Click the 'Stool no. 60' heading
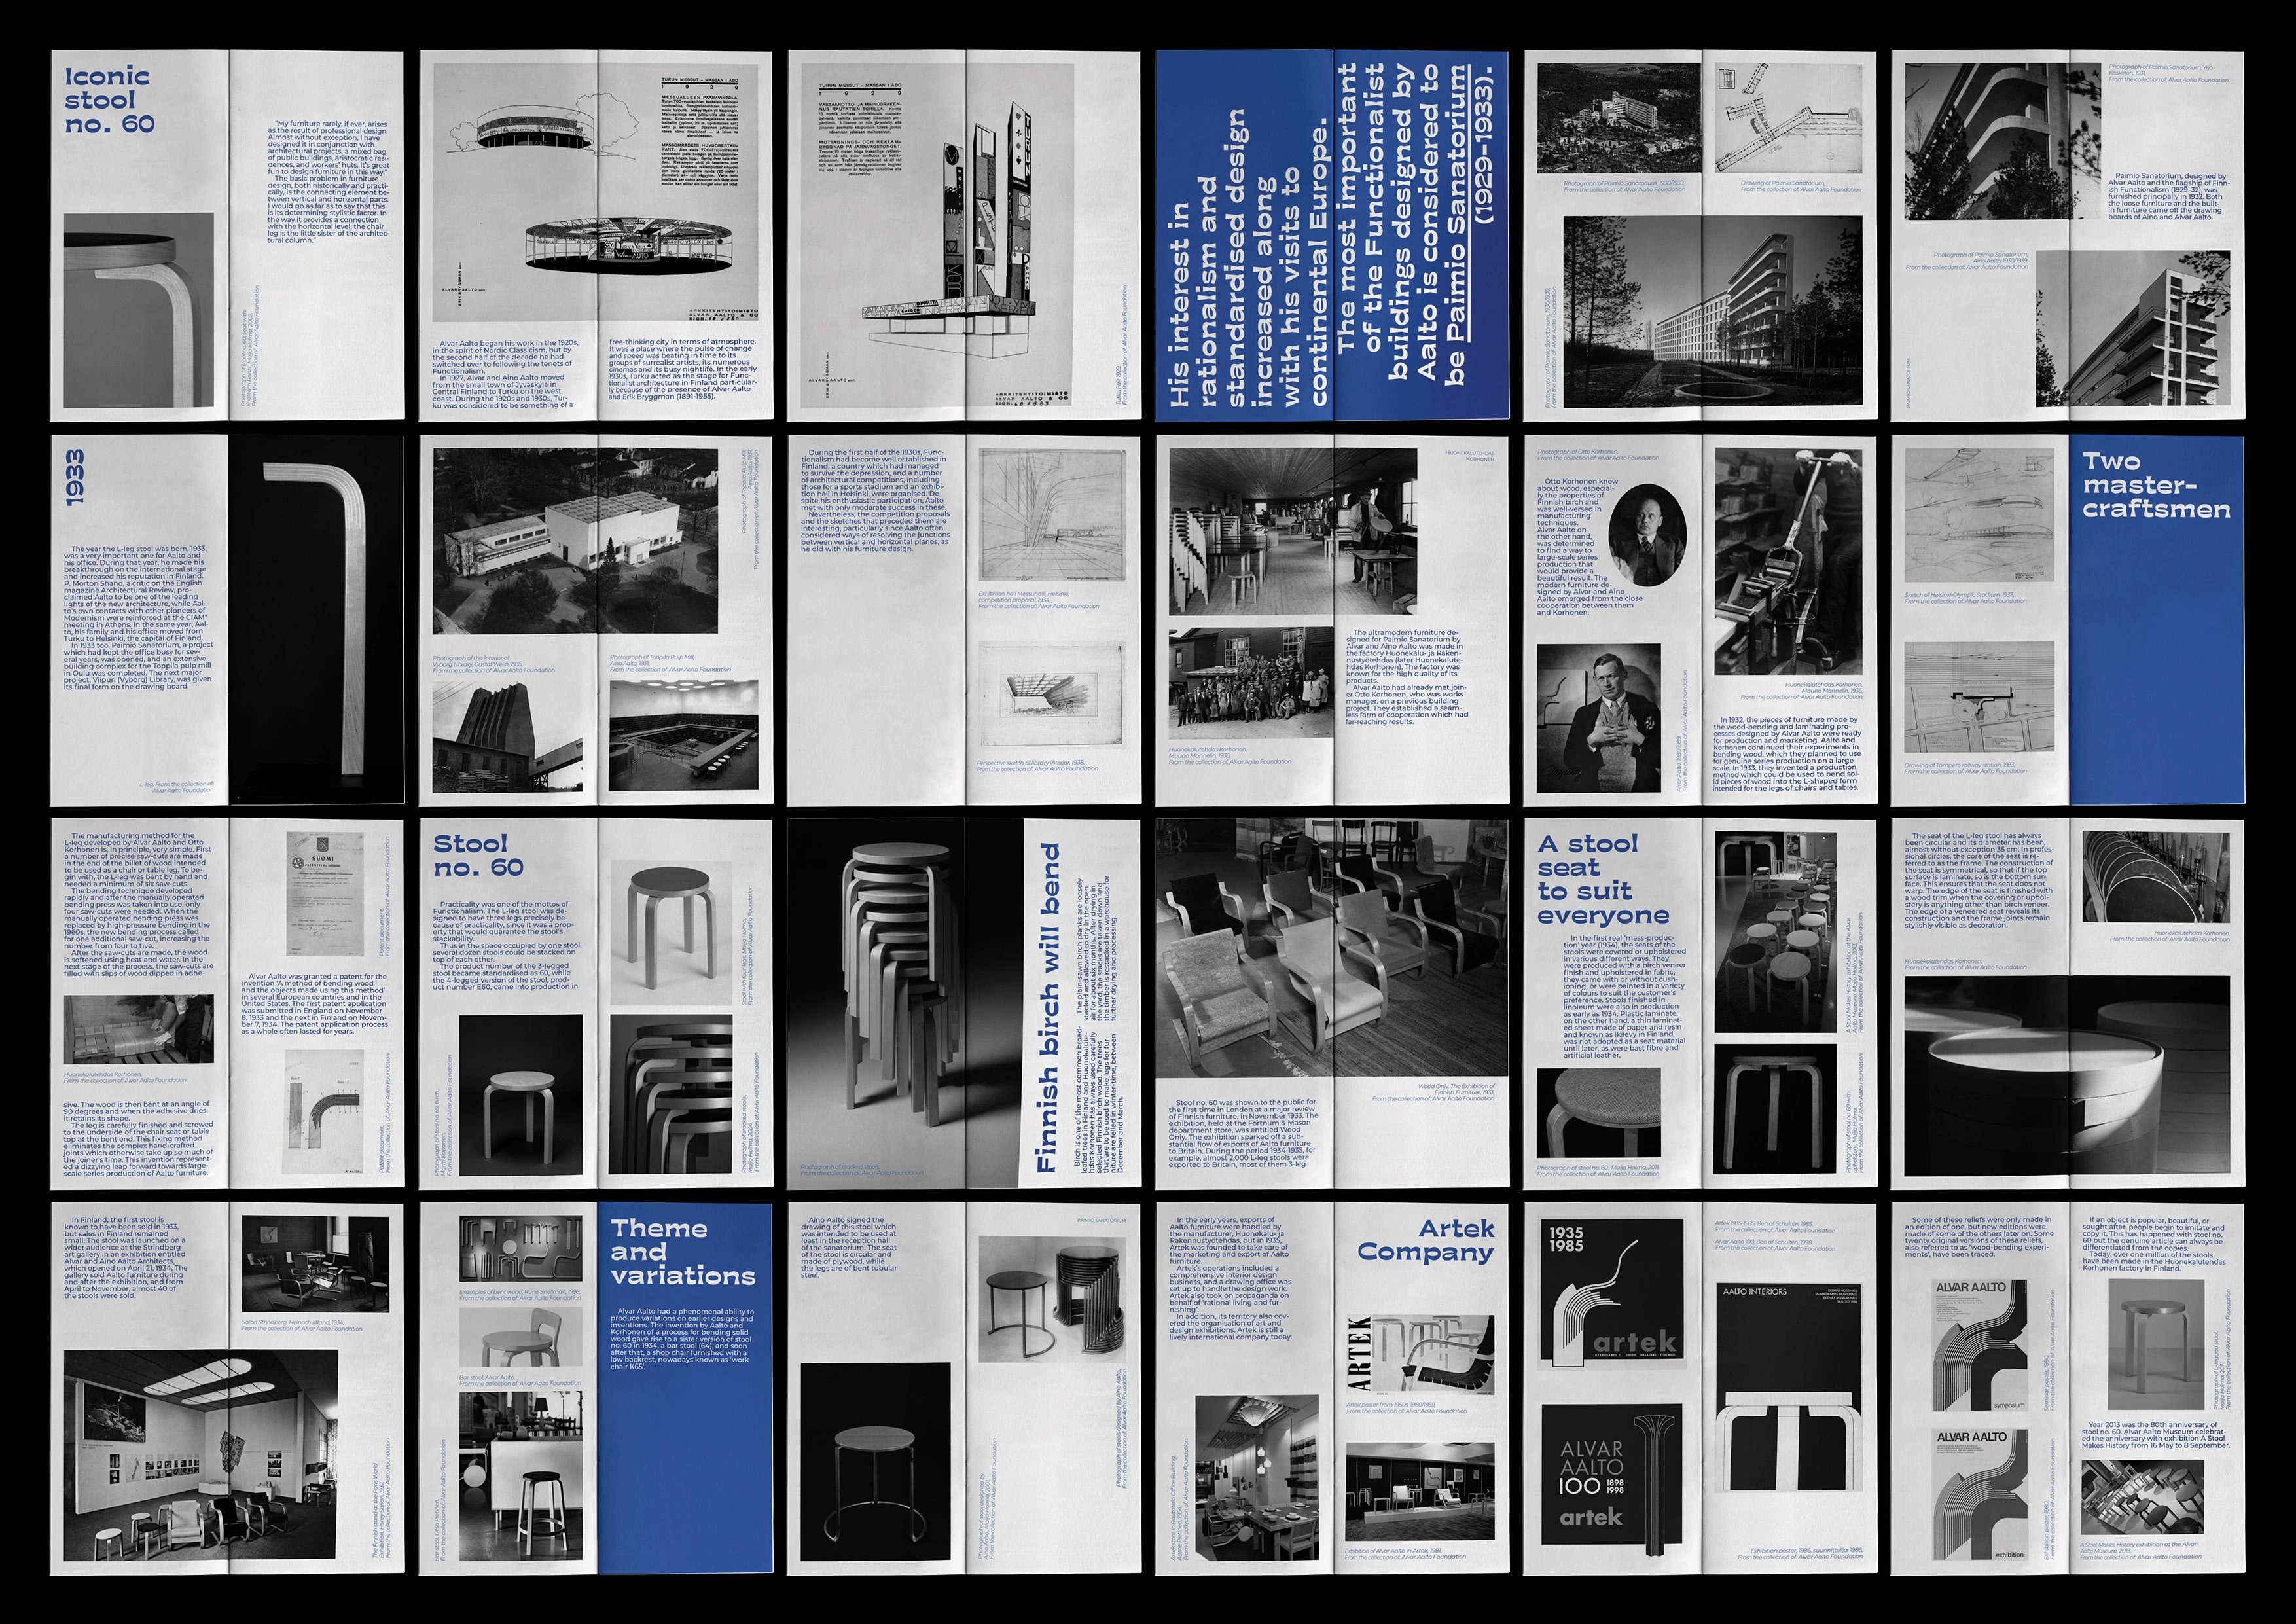2296x1624 pixels. point(478,856)
